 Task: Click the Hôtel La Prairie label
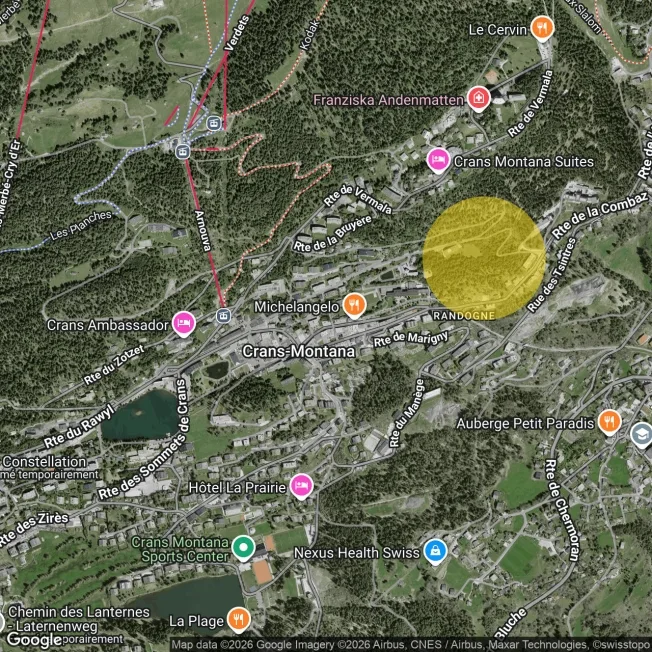coord(237,487)
